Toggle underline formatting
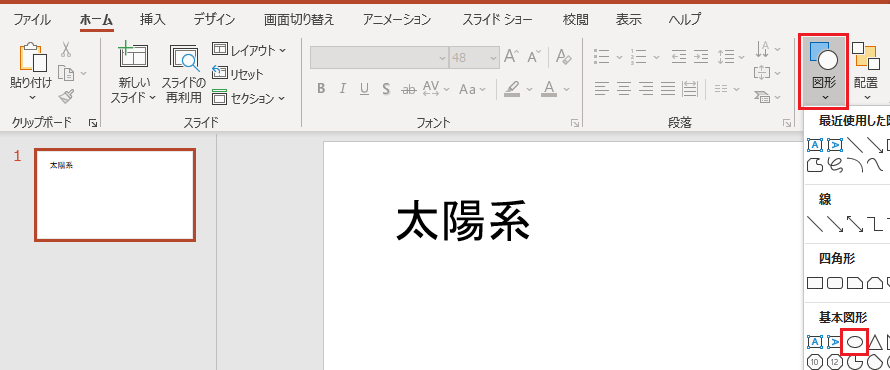Image resolution: width=890 pixels, height=370 pixels. point(364,89)
